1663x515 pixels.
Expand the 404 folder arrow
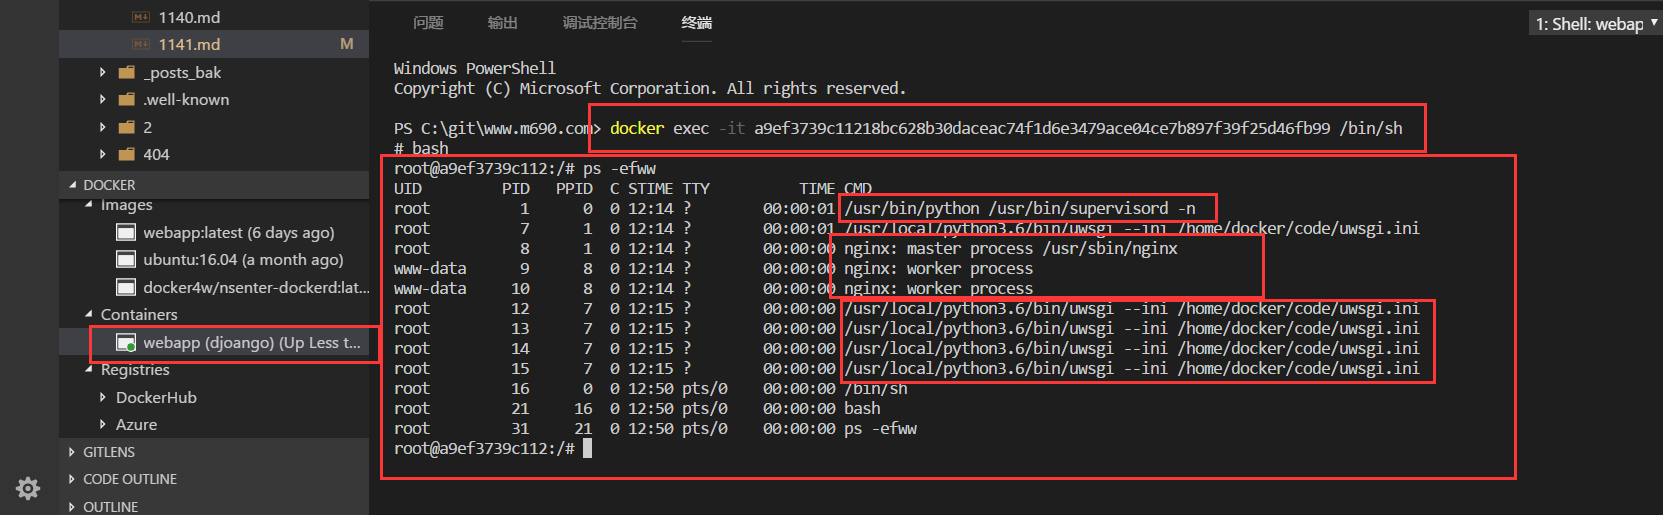102,154
